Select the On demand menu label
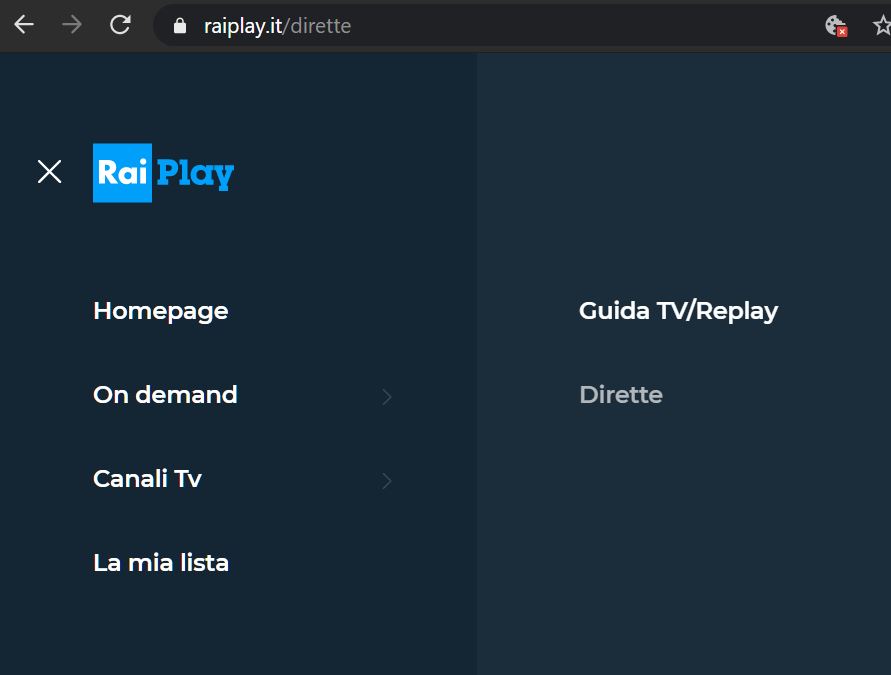This screenshot has height=675, width=891. [x=165, y=395]
